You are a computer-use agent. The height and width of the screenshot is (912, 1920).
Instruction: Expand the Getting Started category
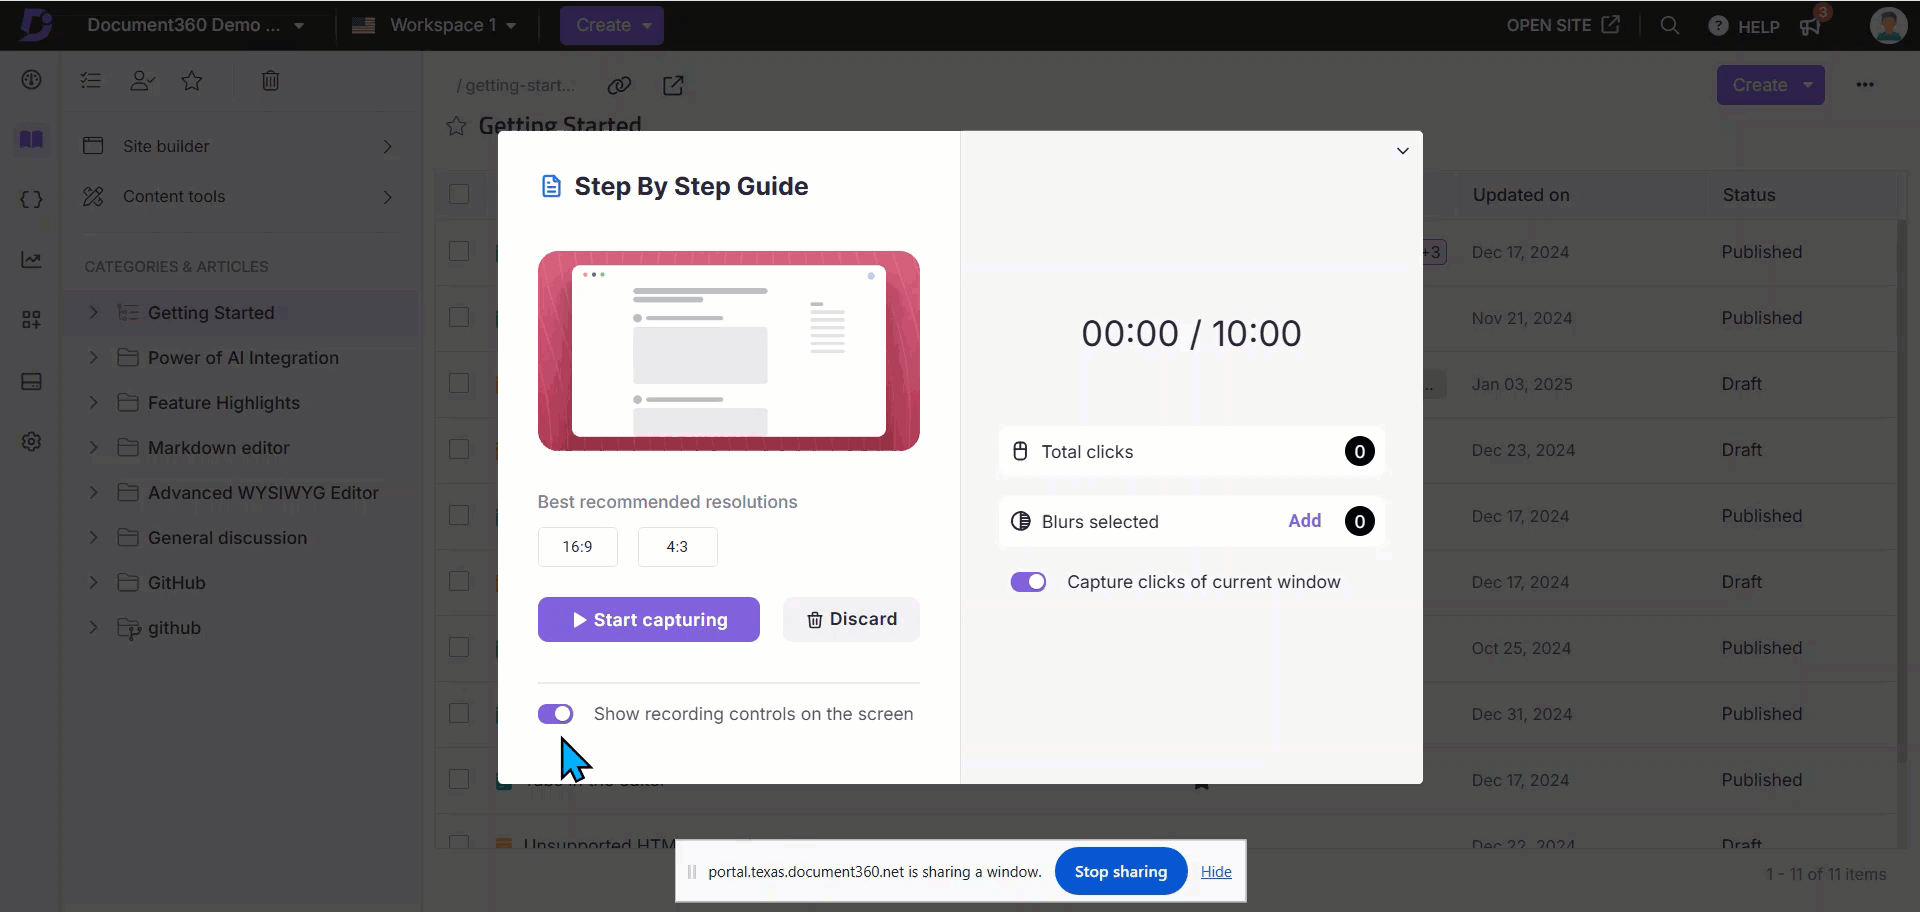coord(93,313)
